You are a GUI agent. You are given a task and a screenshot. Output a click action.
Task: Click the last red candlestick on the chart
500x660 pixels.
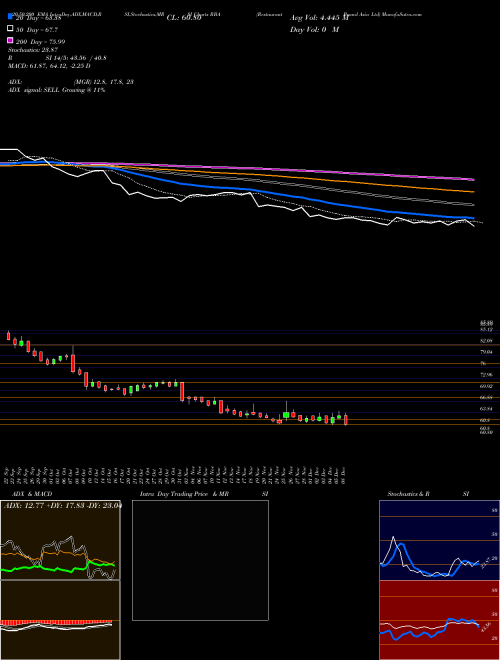pos(346,420)
